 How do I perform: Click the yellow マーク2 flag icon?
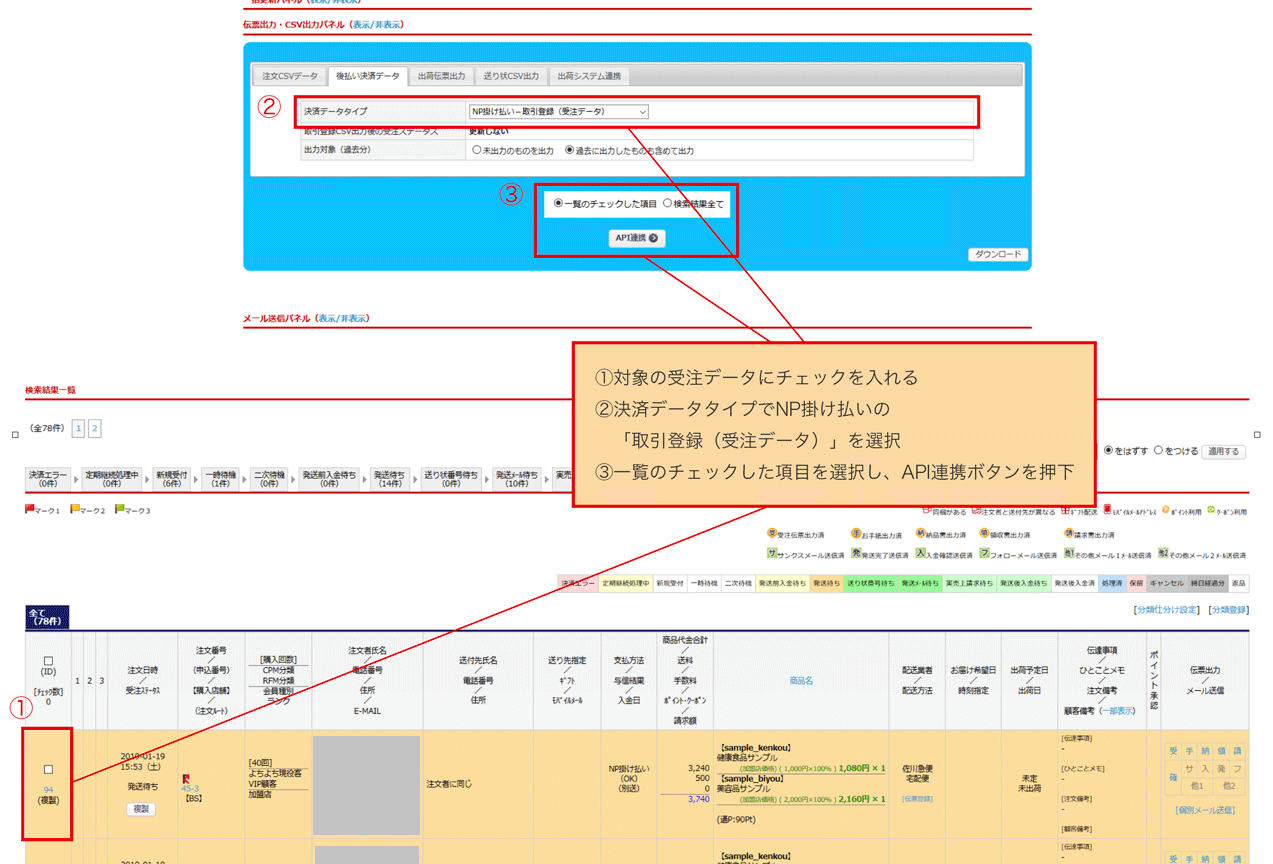coord(75,510)
